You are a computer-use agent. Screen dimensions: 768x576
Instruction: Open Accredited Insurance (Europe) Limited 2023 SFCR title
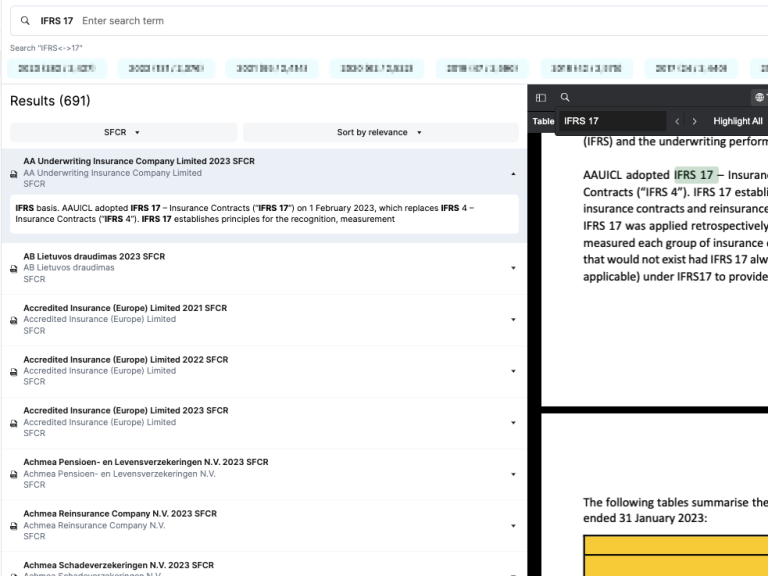126,410
